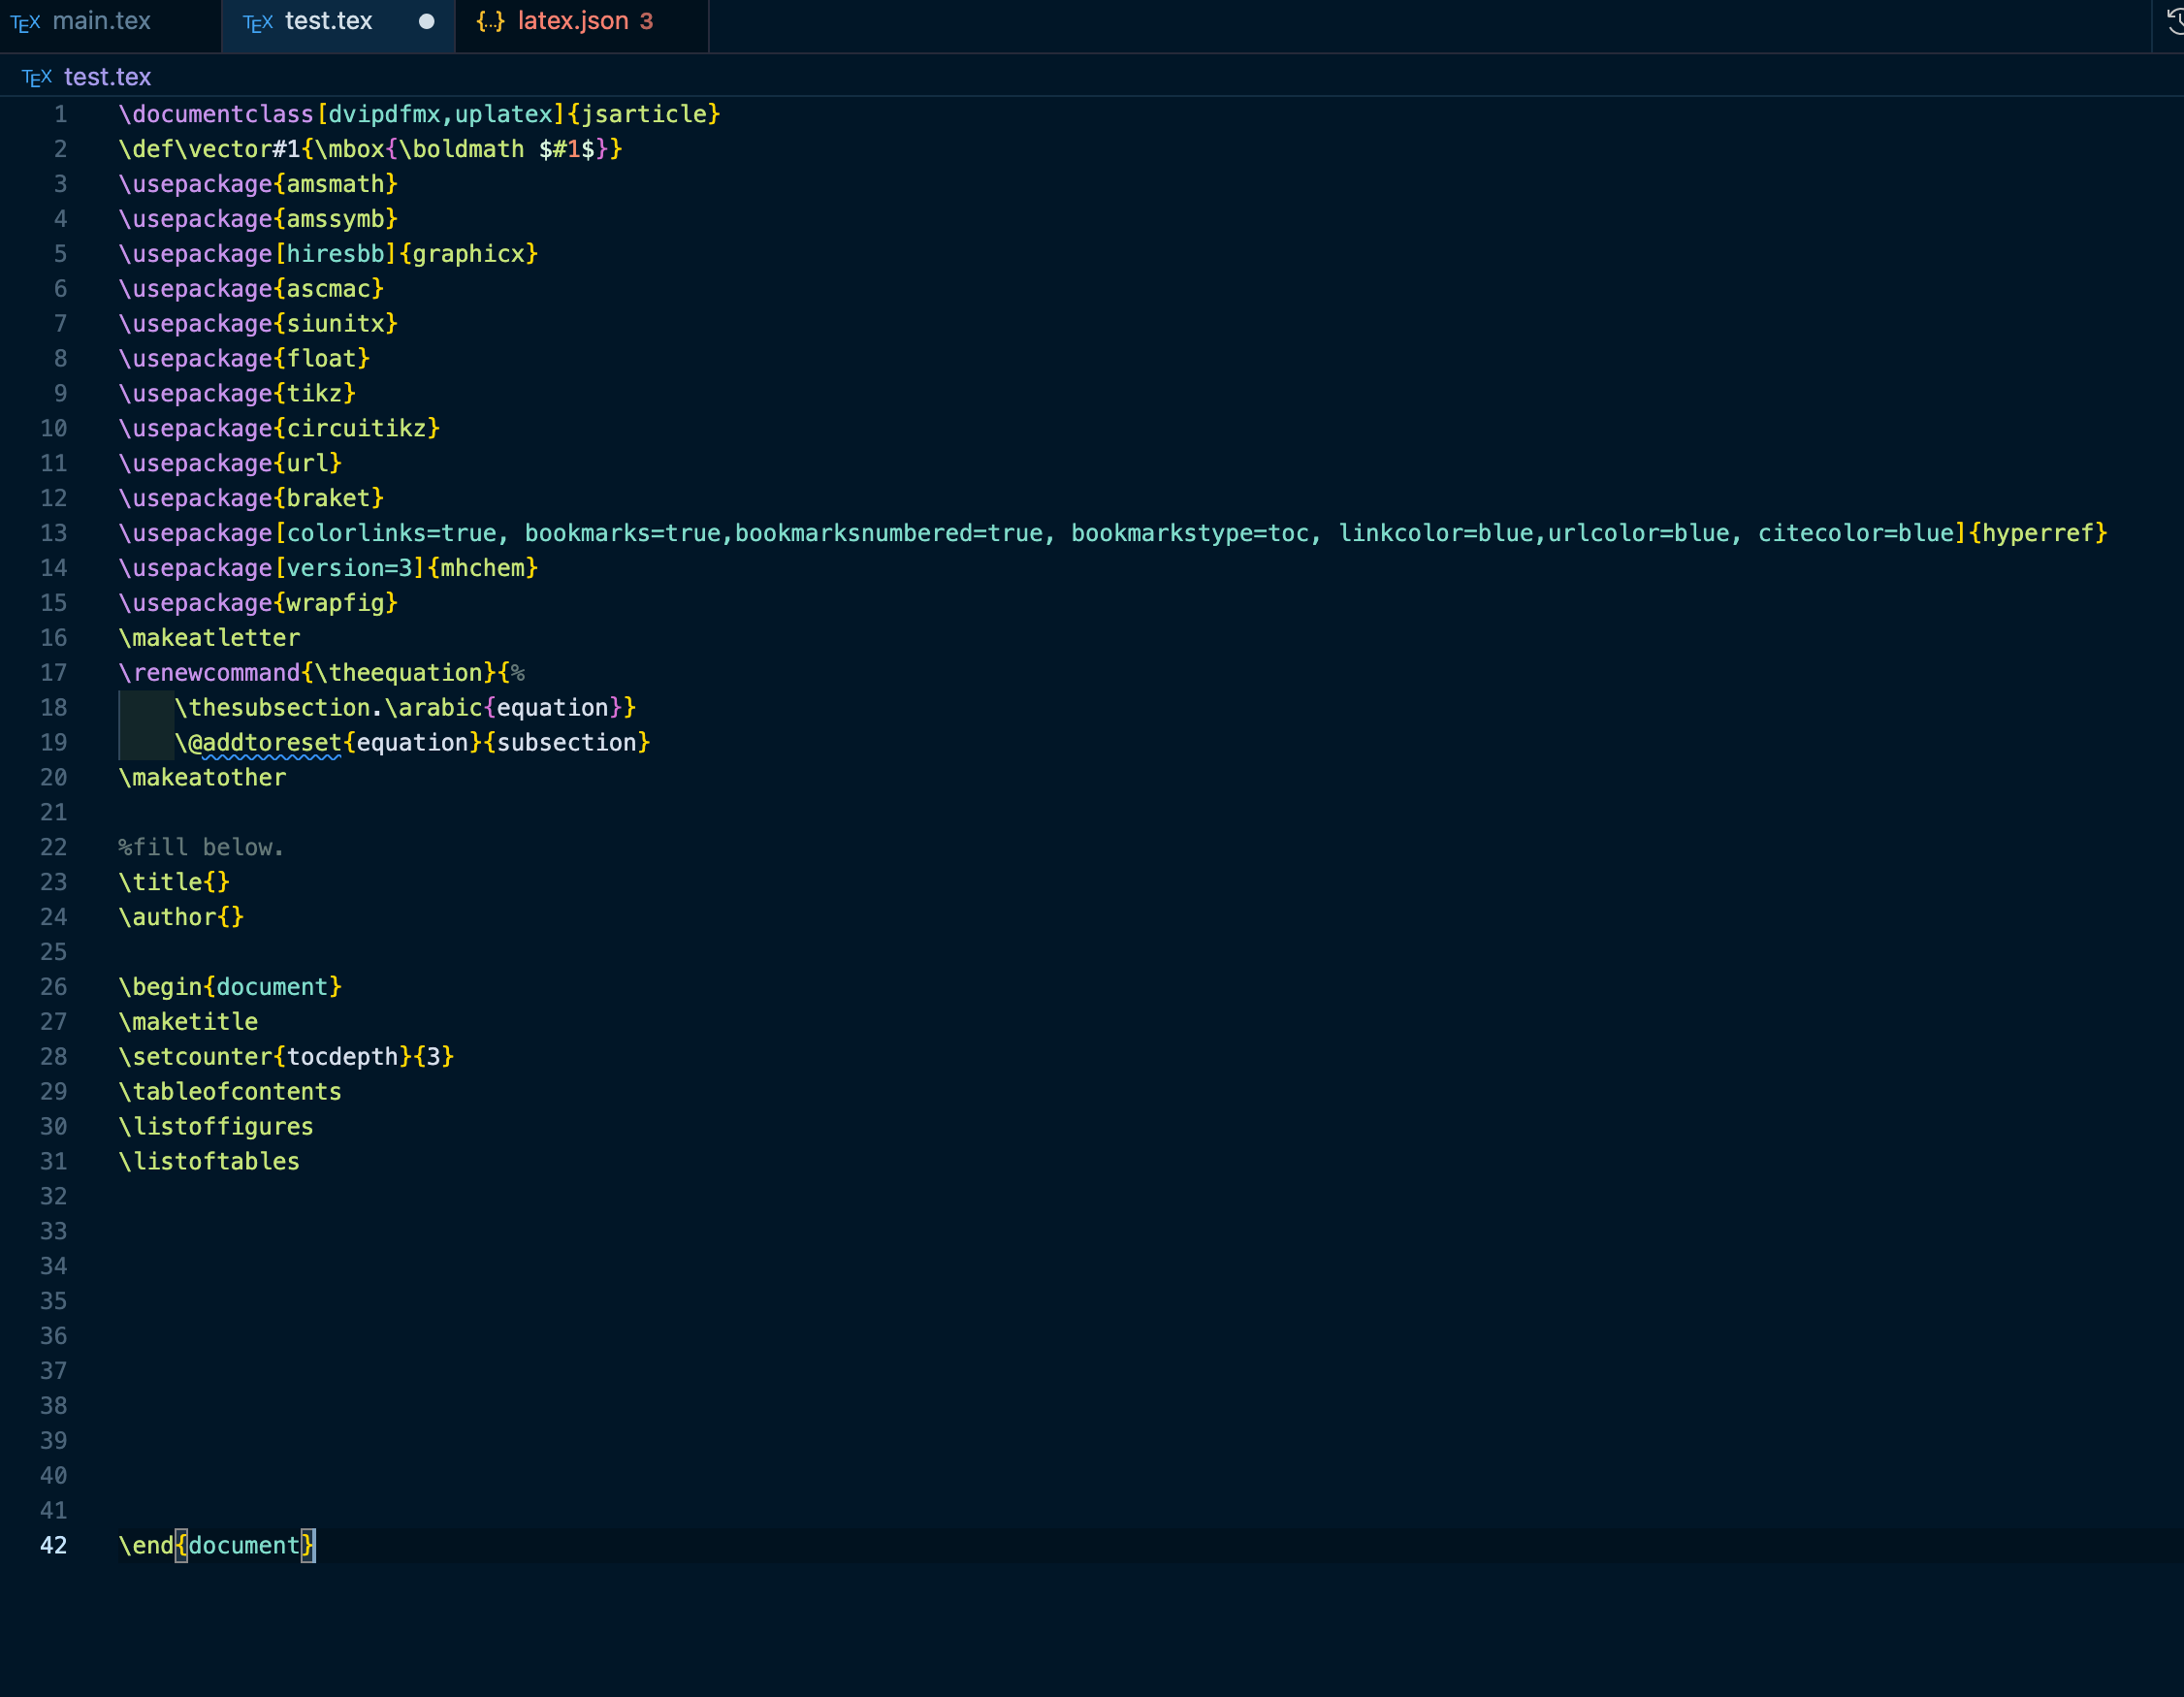Click the squiggly-underlined @addtoreset command

pos(265,743)
